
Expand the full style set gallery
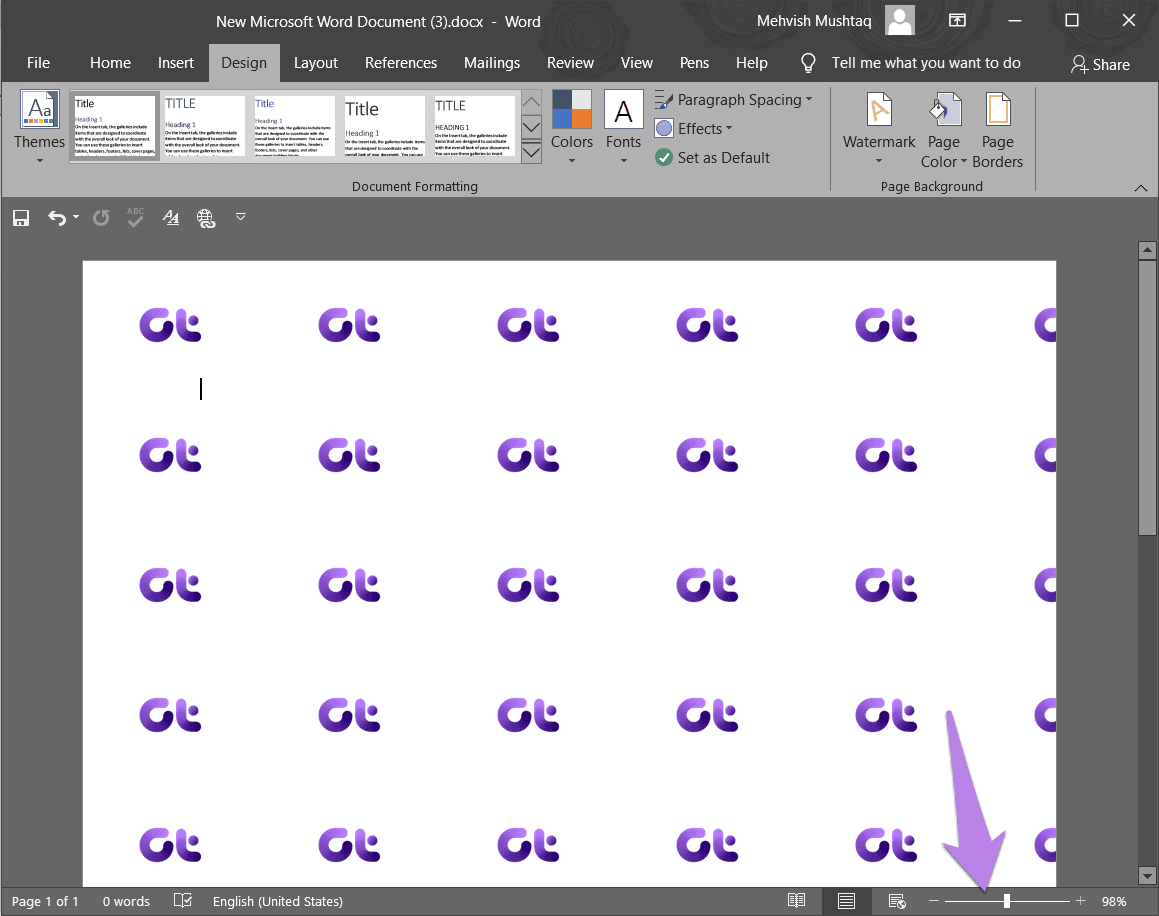(x=531, y=152)
